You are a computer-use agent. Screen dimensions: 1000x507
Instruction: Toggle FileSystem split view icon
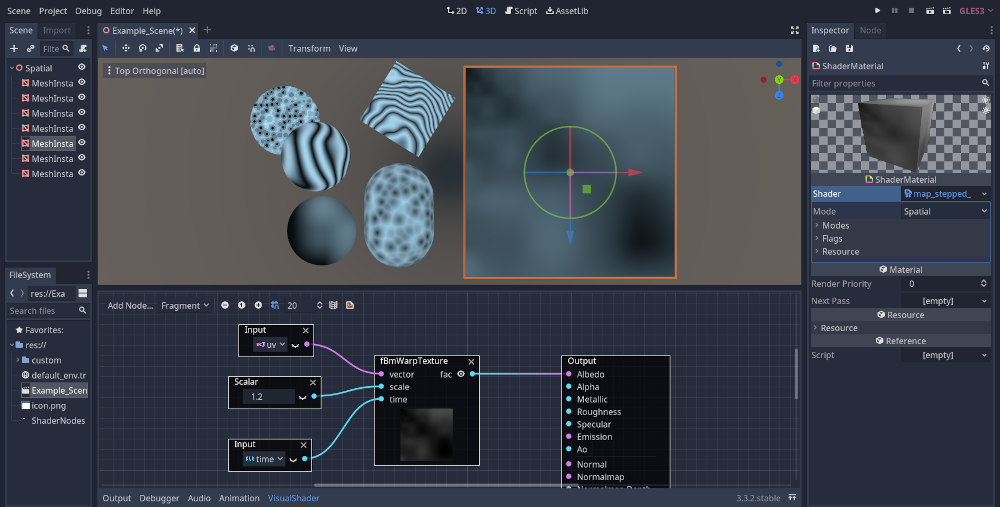(83, 293)
